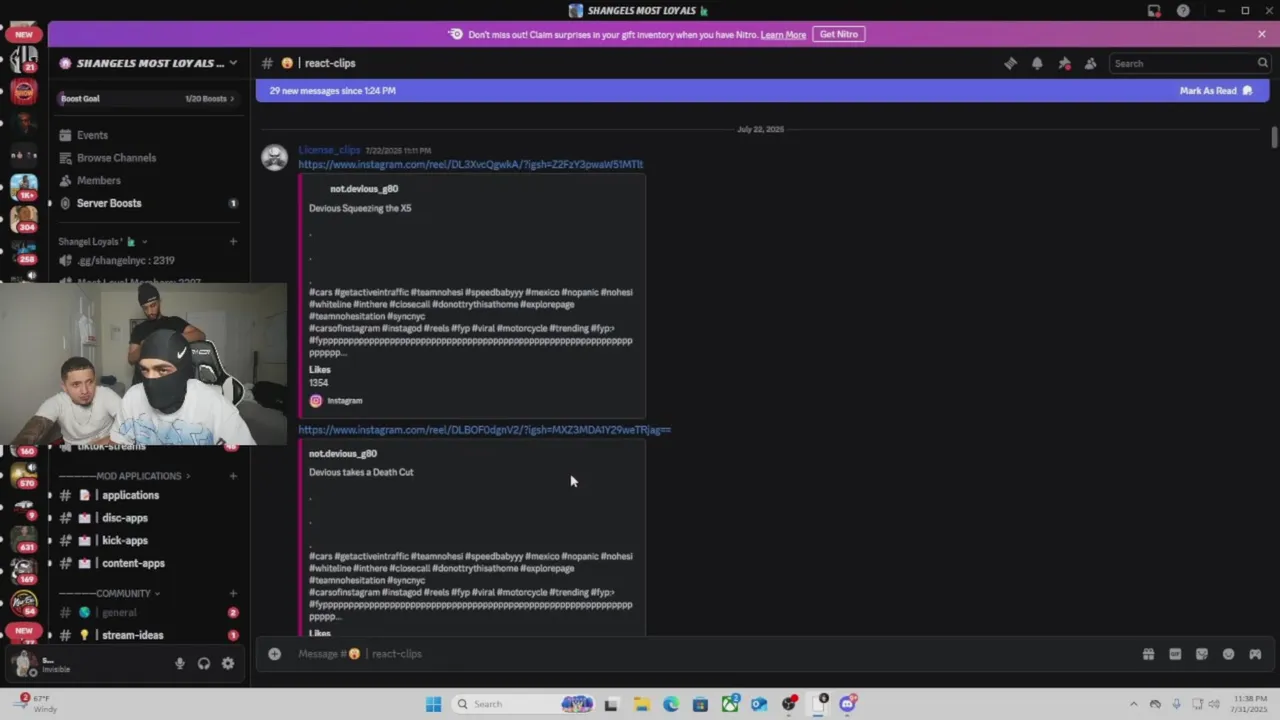Viewport: 1280px width, 720px height.
Task: Open the gift icon in message bar
Action: (x=1148, y=654)
